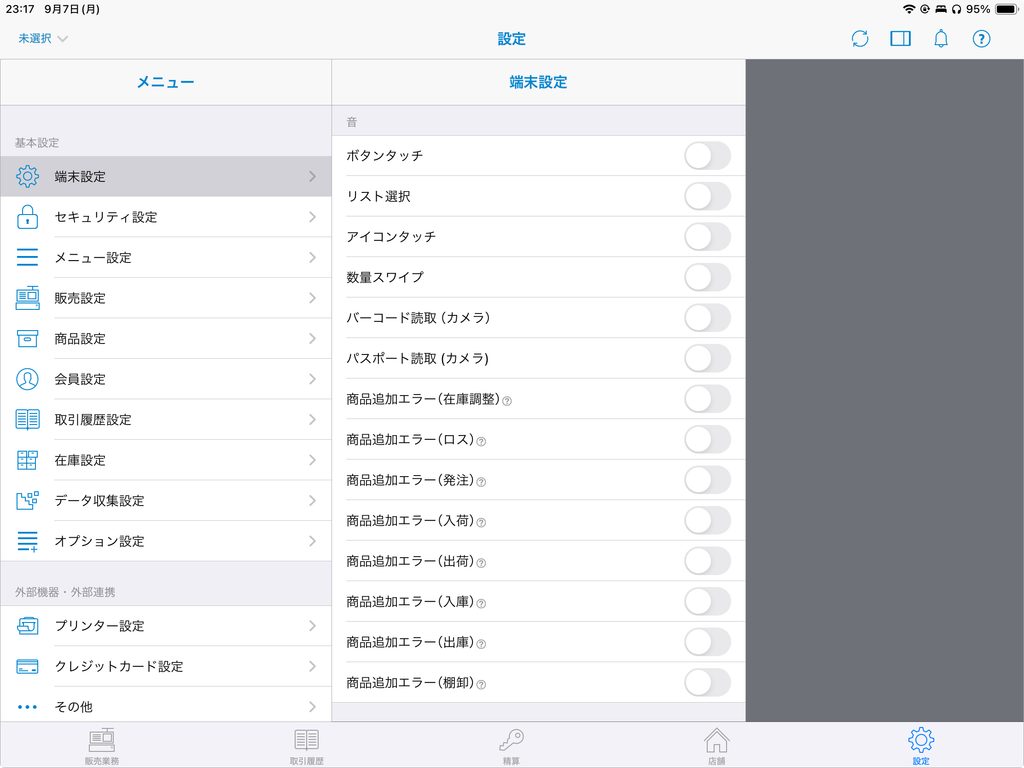
Task: Click the 会員設定 person icon
Action: coord(27,379)
